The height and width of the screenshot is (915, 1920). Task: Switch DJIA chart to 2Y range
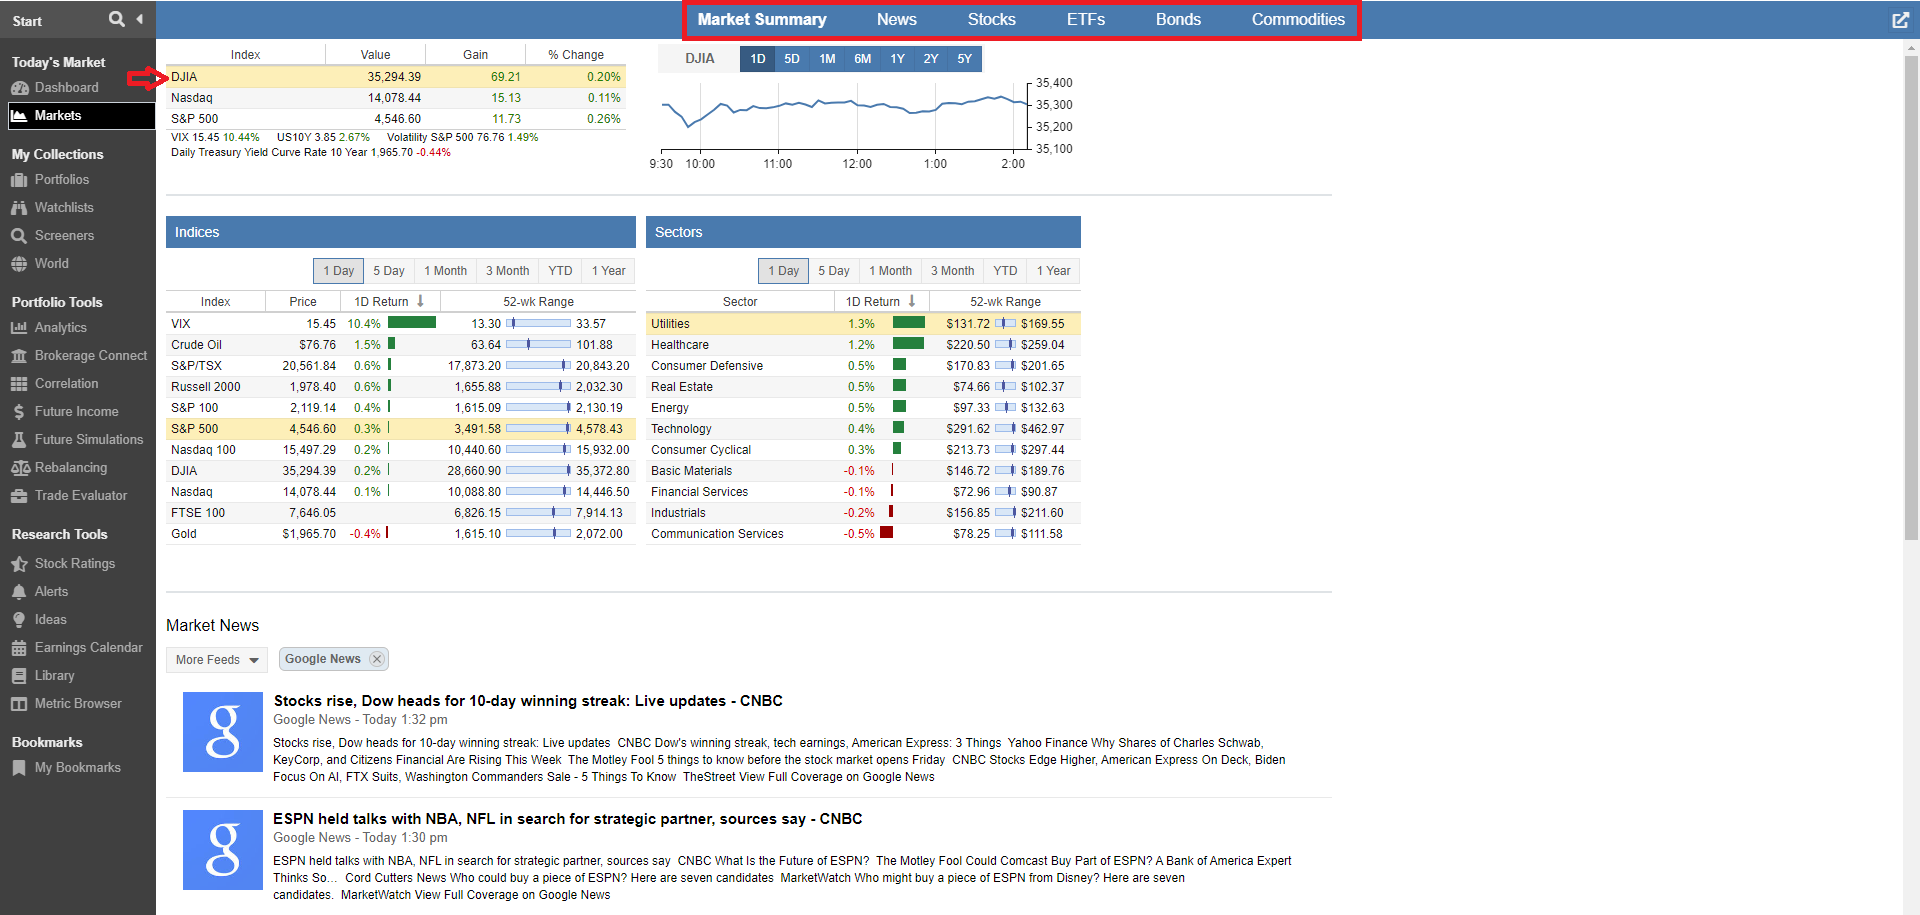tap(931, 59)
